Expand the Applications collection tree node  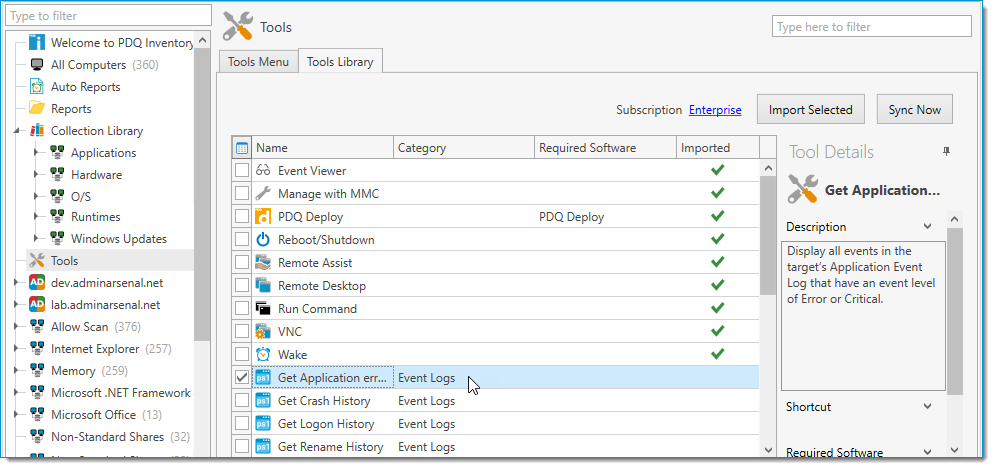click(x=37, y=153)
